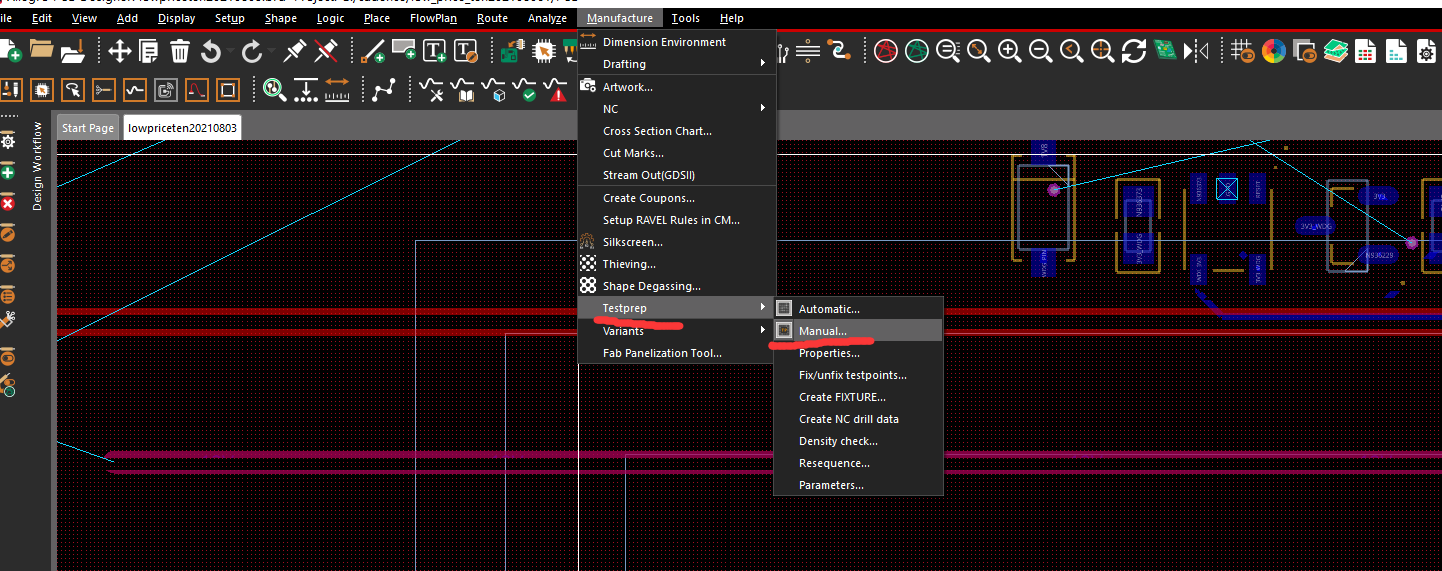Click the Show Measure ruler icon

[x=336, y=91]
